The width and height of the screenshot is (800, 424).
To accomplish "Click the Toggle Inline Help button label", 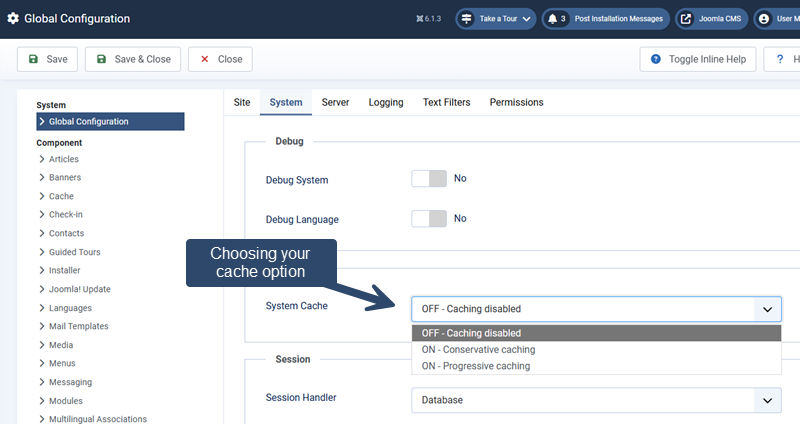I will [707, 59].
